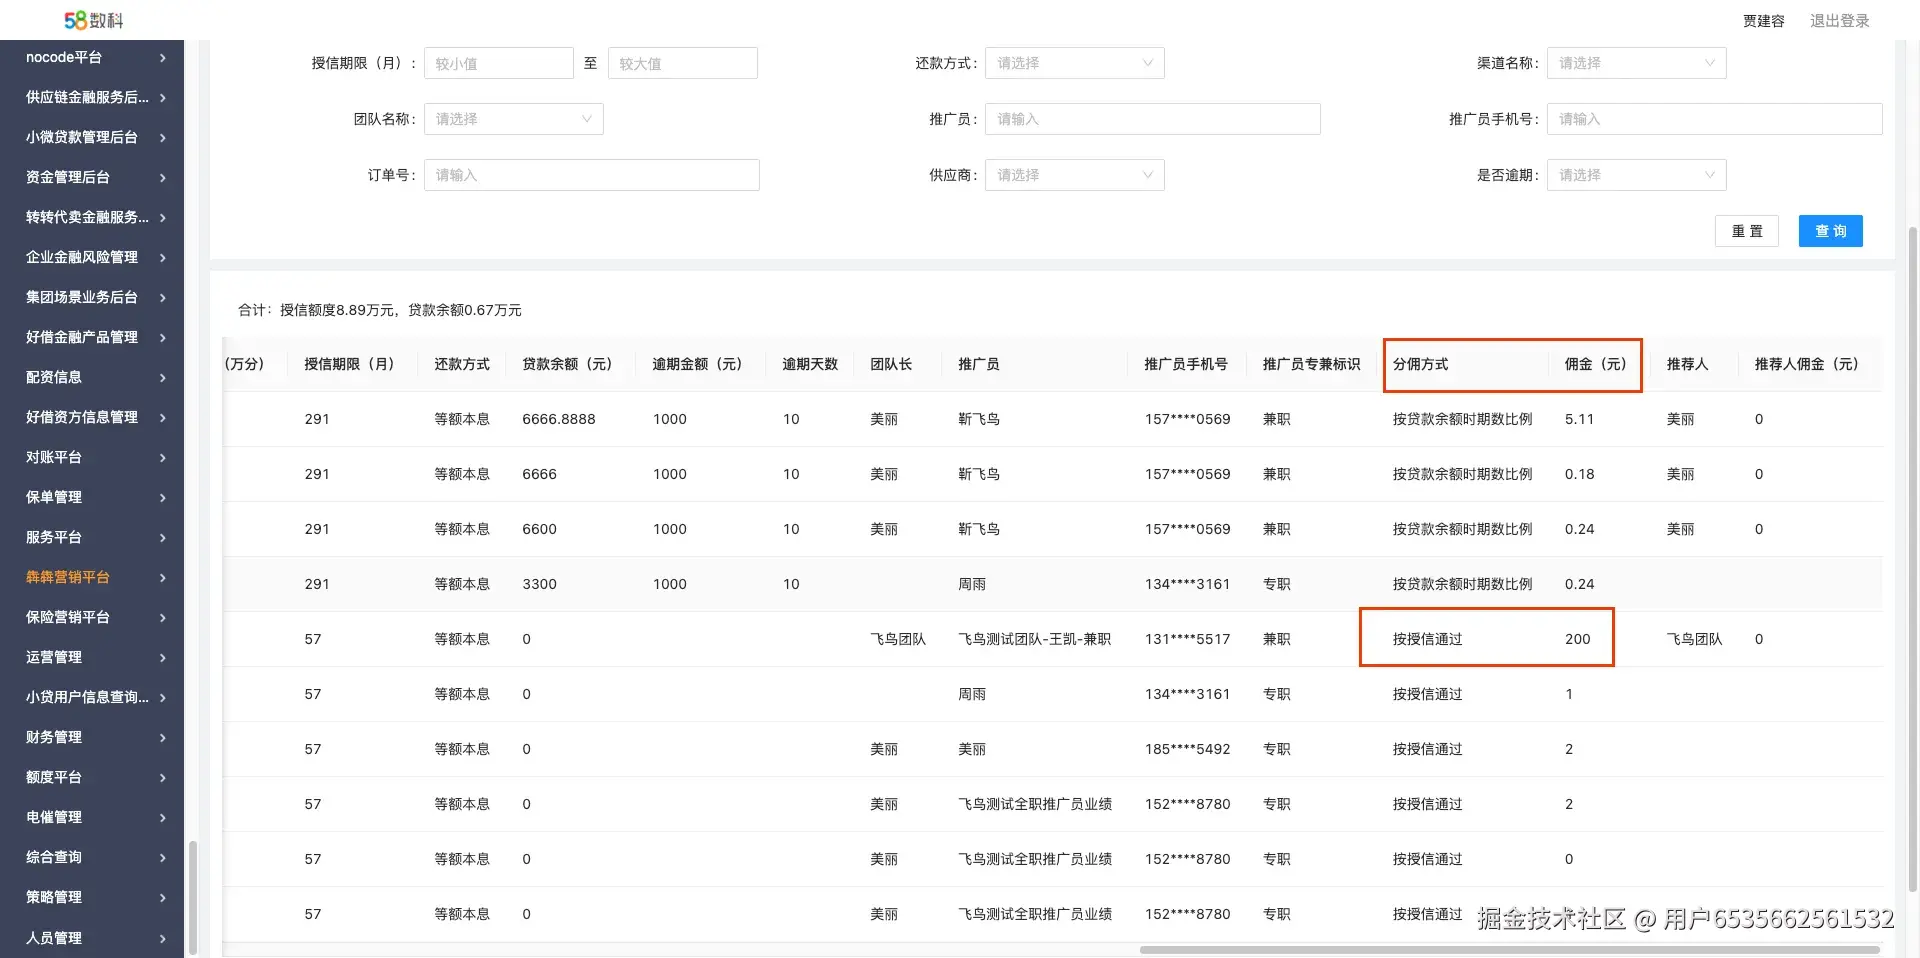
Task: Click the 58数科 logo
Action: 93,20
